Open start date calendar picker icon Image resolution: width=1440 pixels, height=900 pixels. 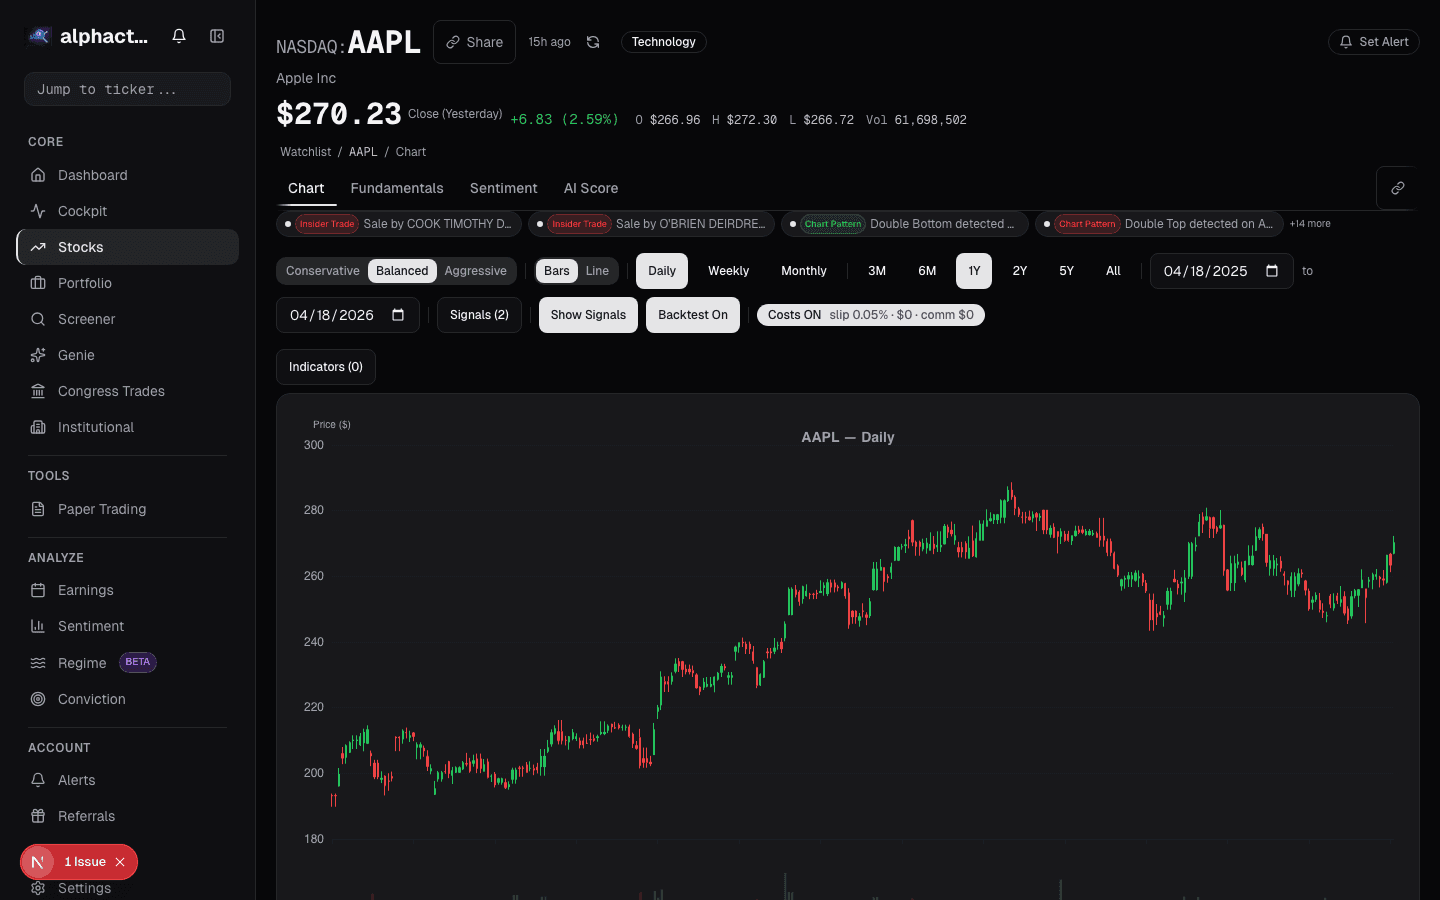(x=1272, y=271)
